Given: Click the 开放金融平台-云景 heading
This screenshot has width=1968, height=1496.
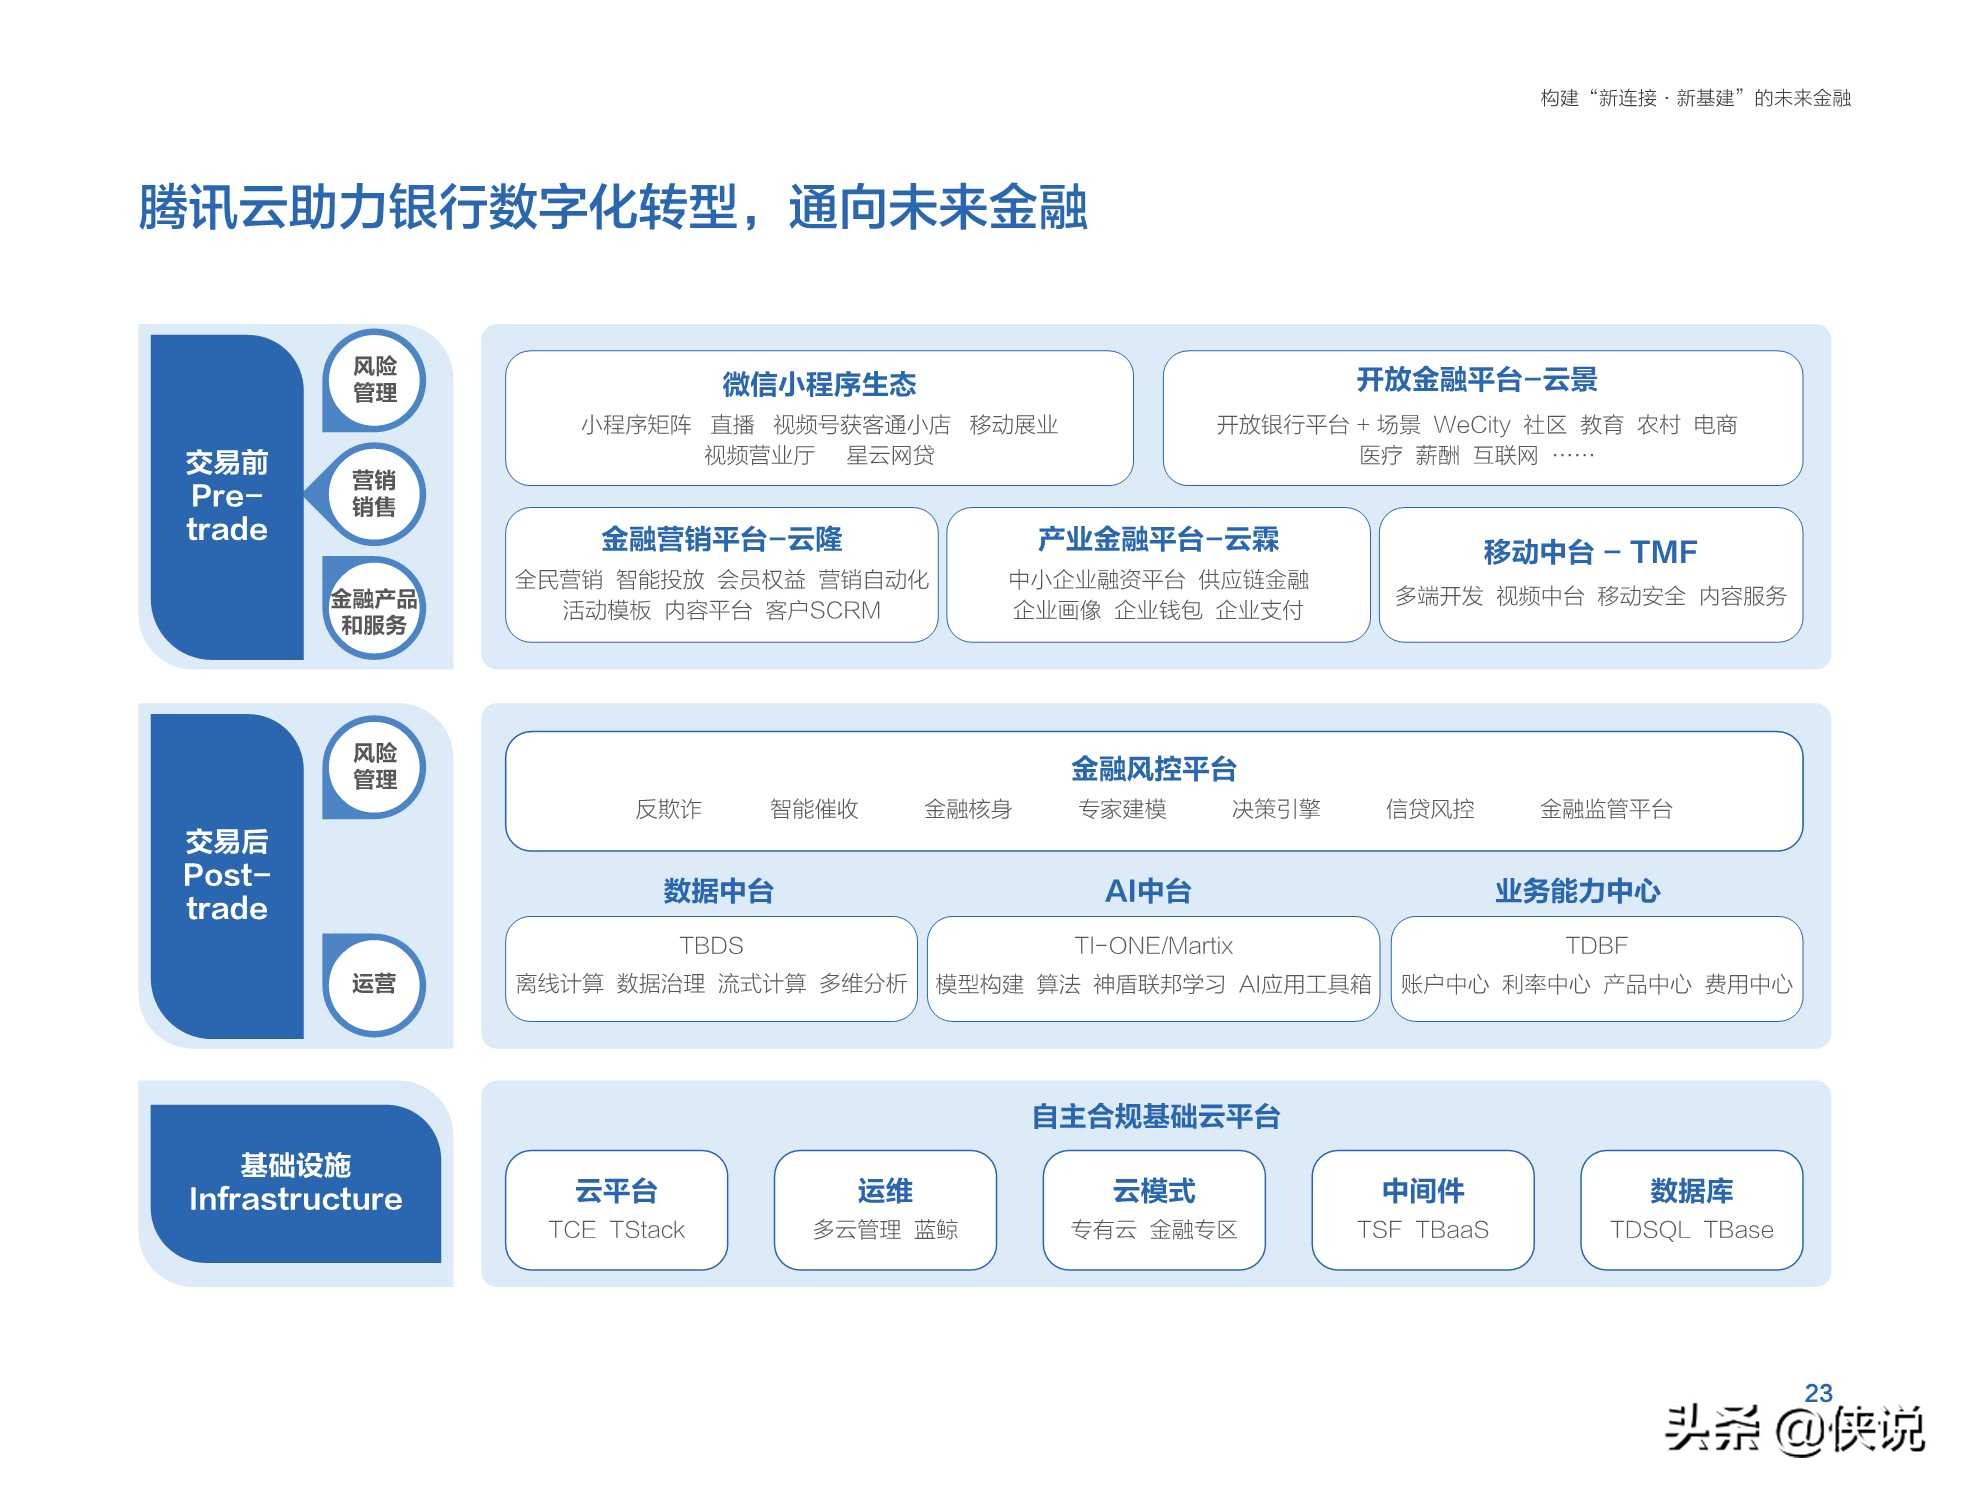Looking at the screenshot, I should 1477,380.
